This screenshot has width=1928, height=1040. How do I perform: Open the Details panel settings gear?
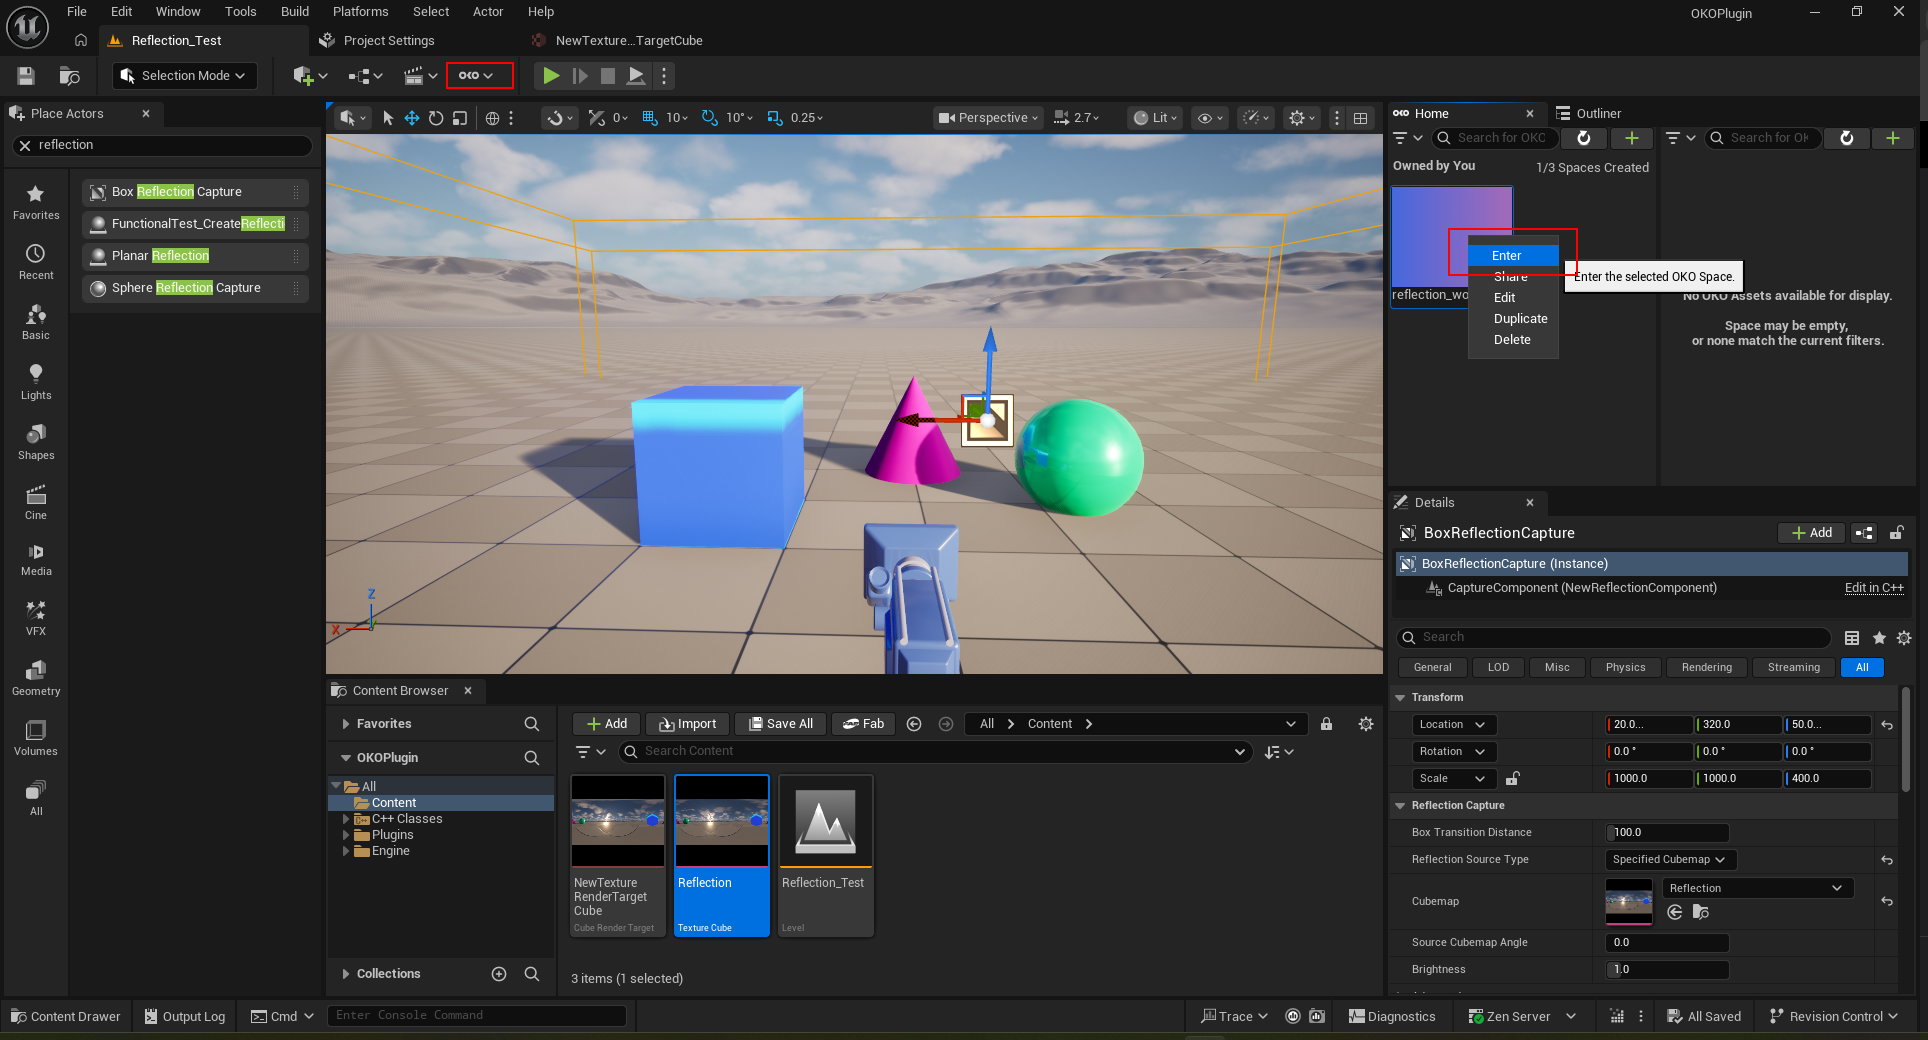[x=1904, y=638]
